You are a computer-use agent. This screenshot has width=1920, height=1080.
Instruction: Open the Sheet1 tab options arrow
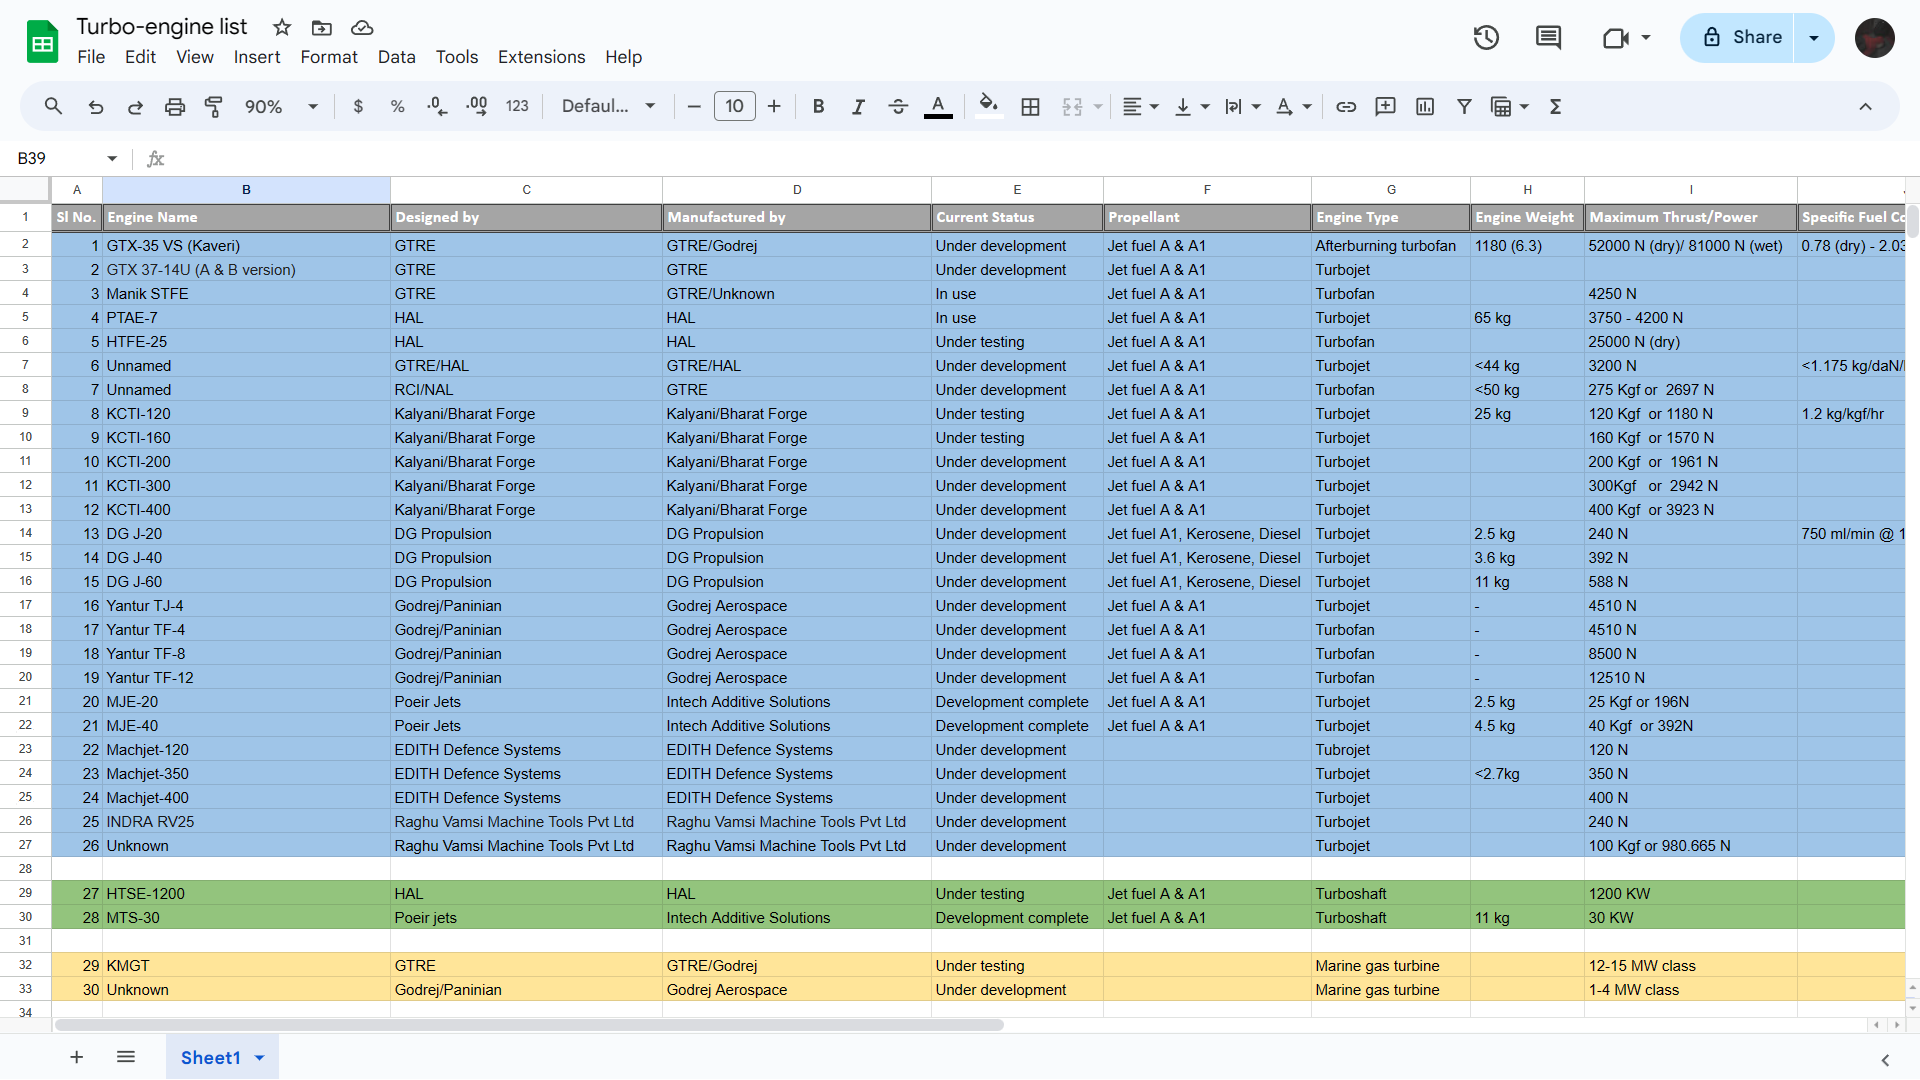[260, 1058]
